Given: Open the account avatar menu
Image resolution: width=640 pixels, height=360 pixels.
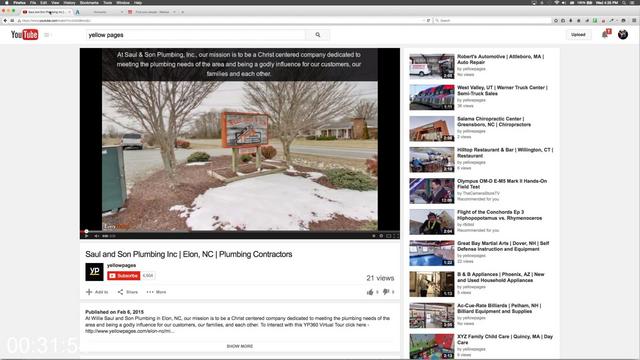Looking at the screenshot, I should point(623,35).
